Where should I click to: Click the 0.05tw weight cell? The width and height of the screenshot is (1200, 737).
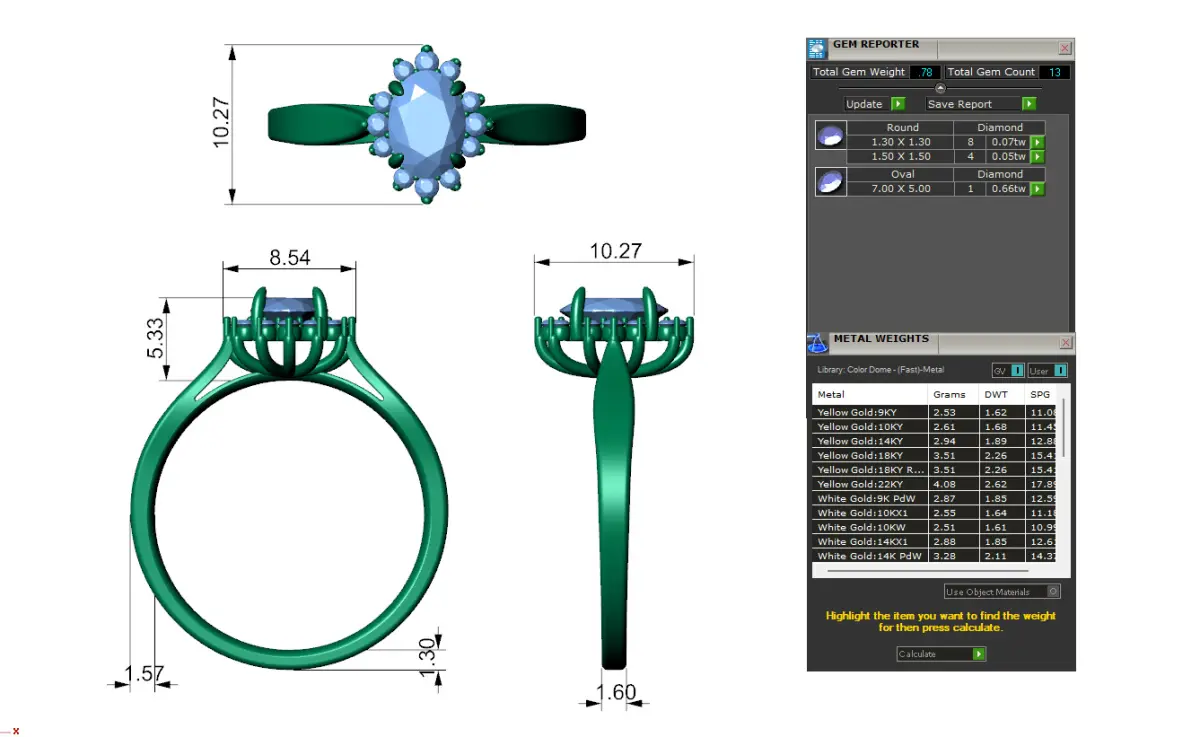click(1010, 156)
